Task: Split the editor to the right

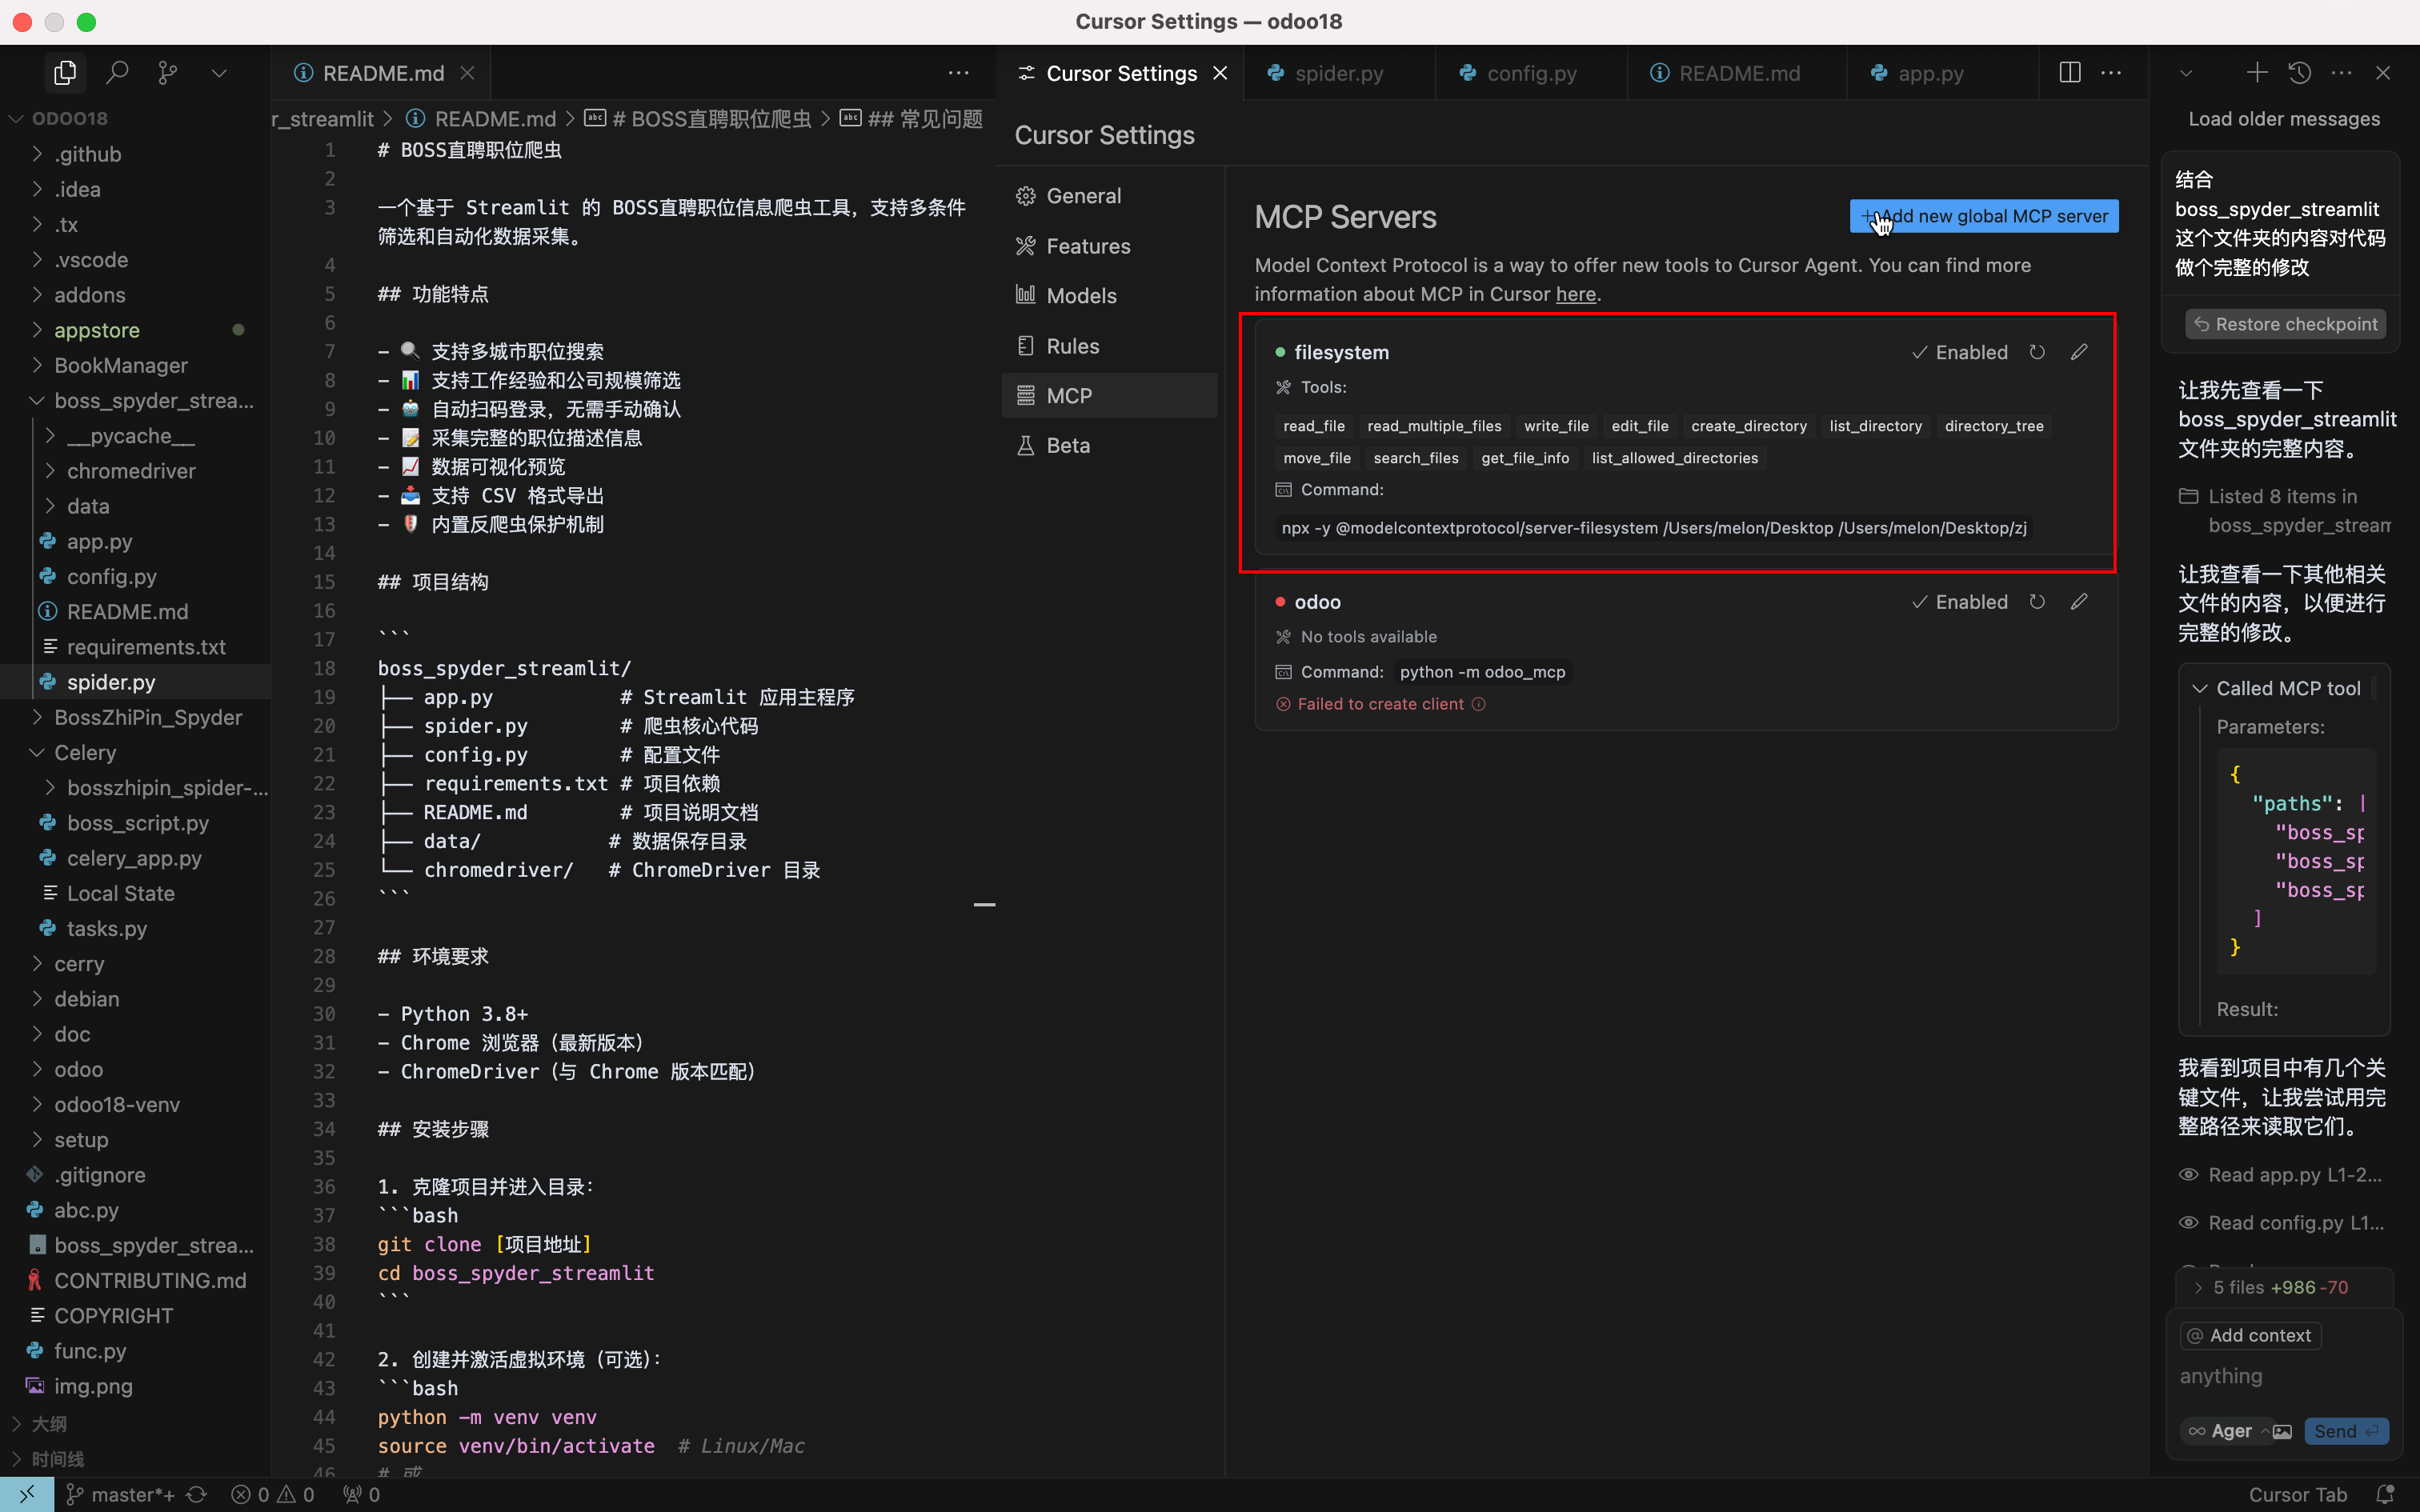Action: pyautogui.click(x=2069, y=73)
